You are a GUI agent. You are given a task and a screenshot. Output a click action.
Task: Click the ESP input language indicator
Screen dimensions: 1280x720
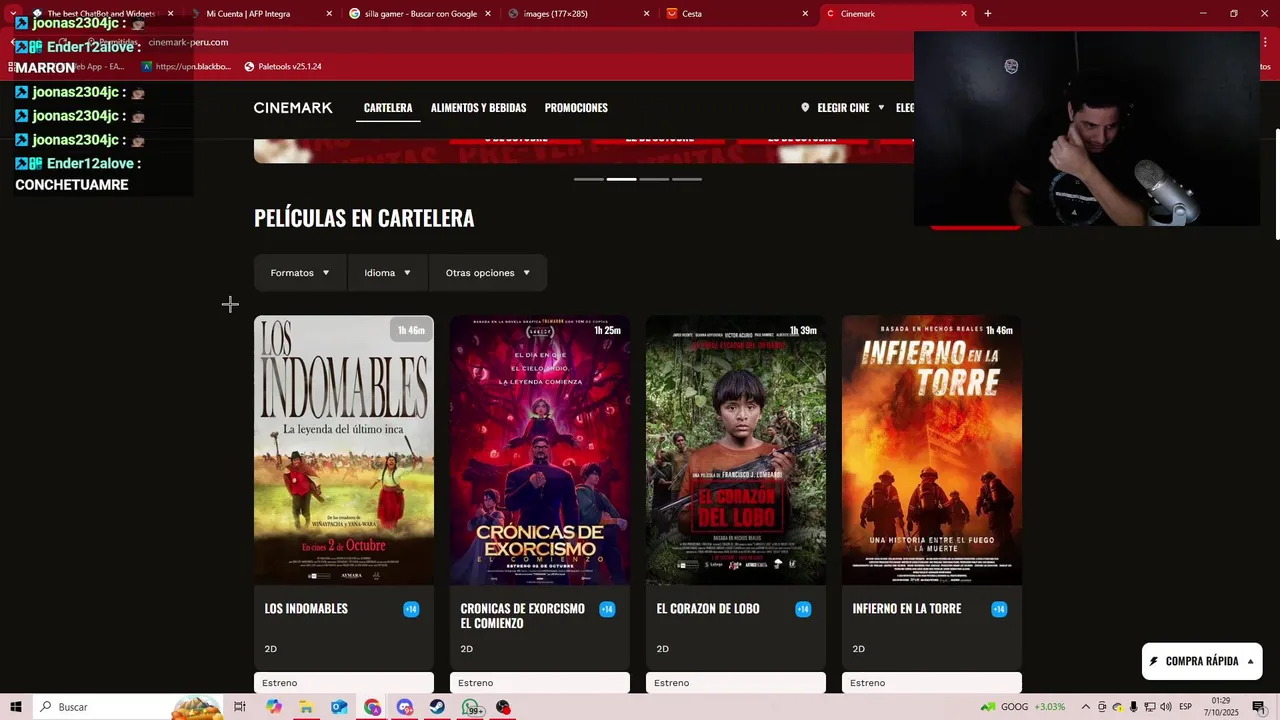(x=1186, y=707)
